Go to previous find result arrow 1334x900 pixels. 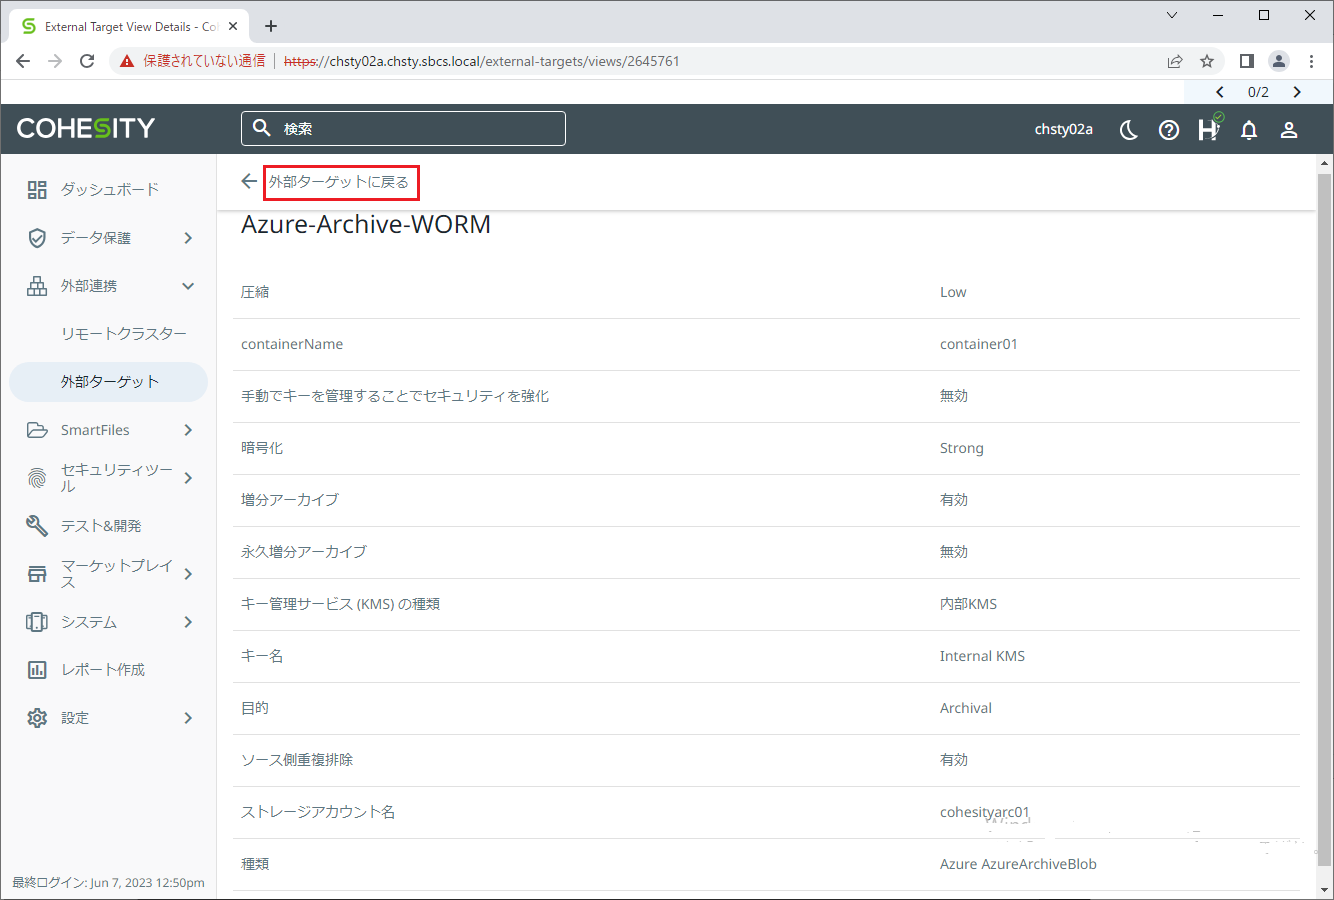(1220, 92)
